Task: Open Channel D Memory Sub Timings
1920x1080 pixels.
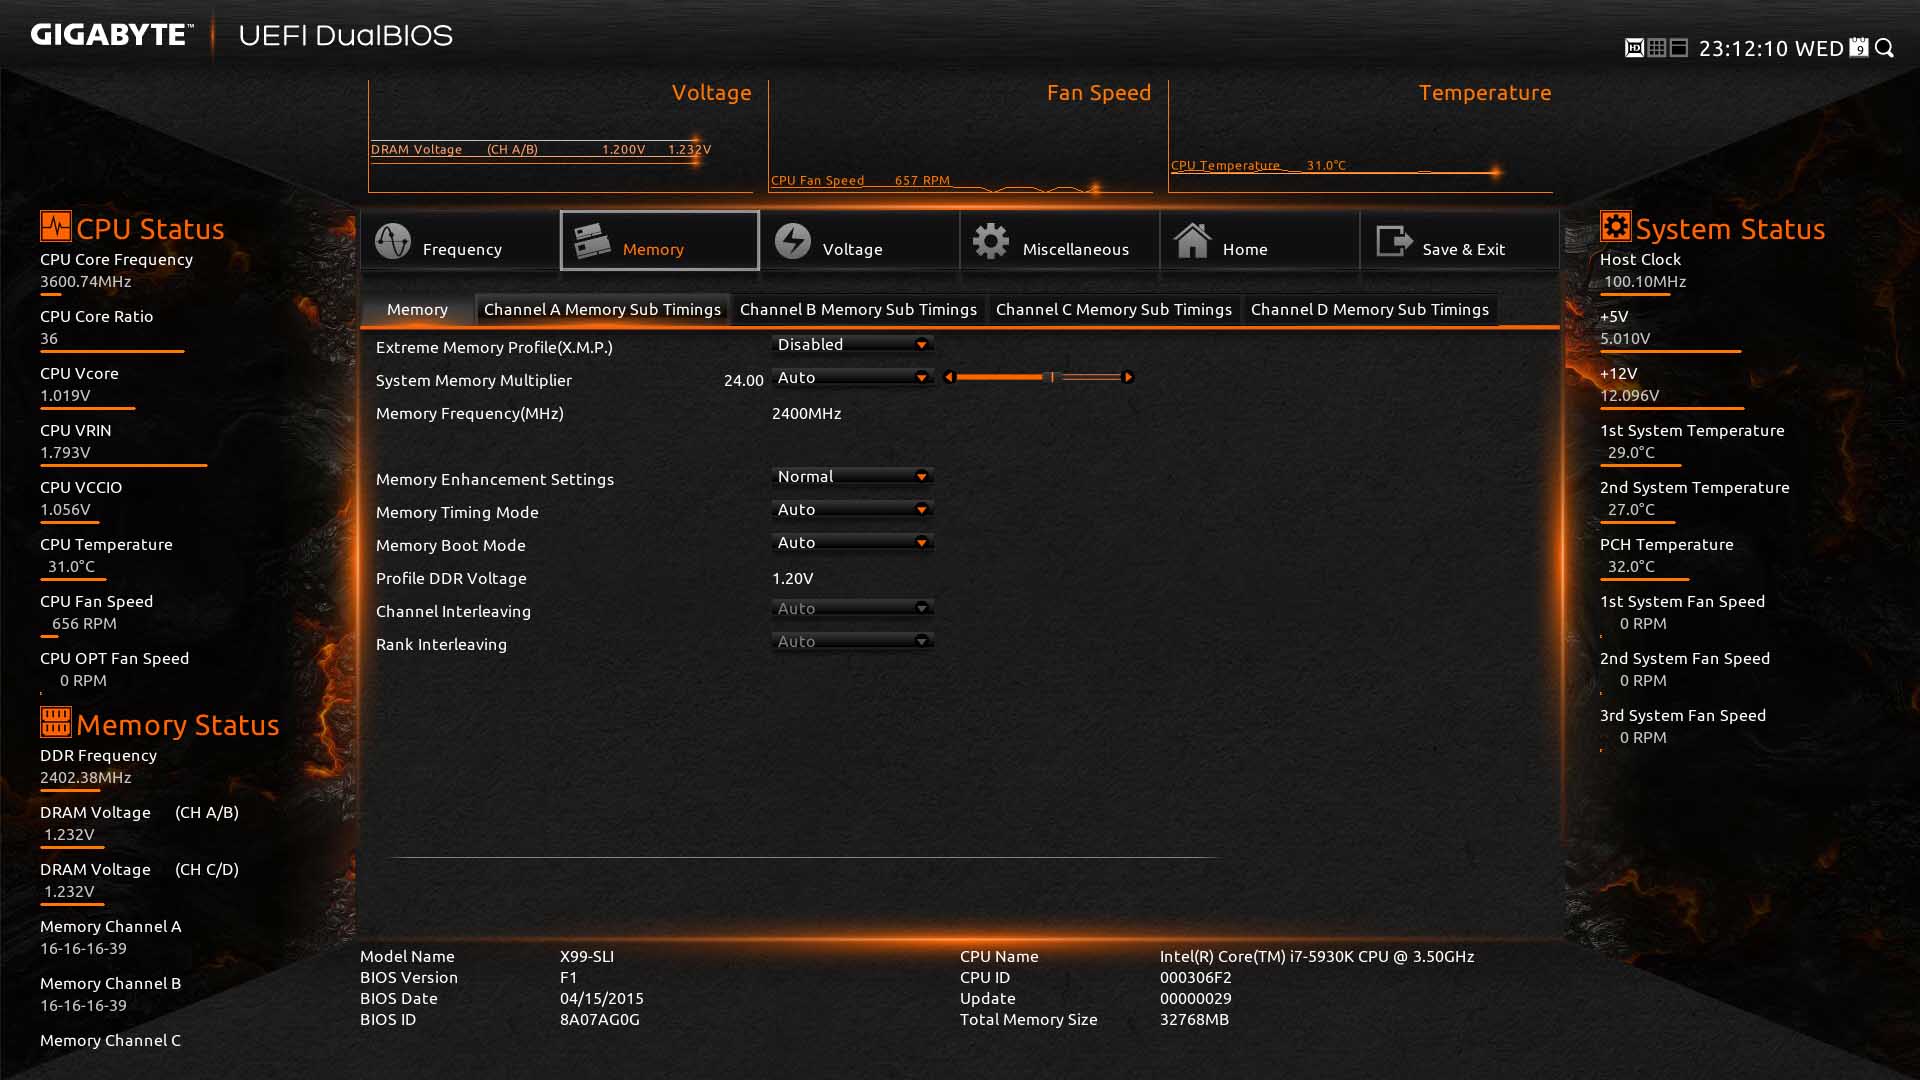Action: tap(1369, 309)
